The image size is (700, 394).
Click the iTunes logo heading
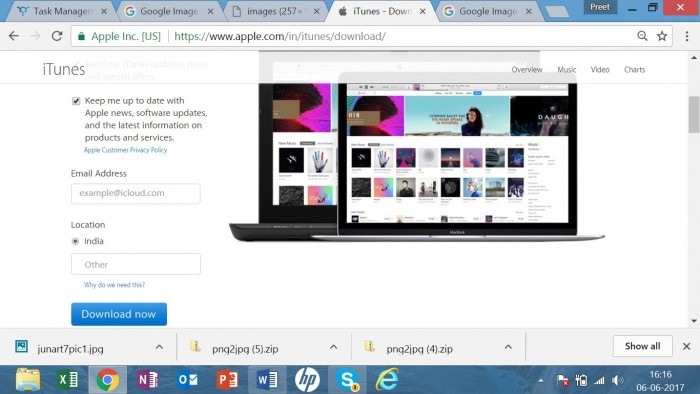[64, 69]
